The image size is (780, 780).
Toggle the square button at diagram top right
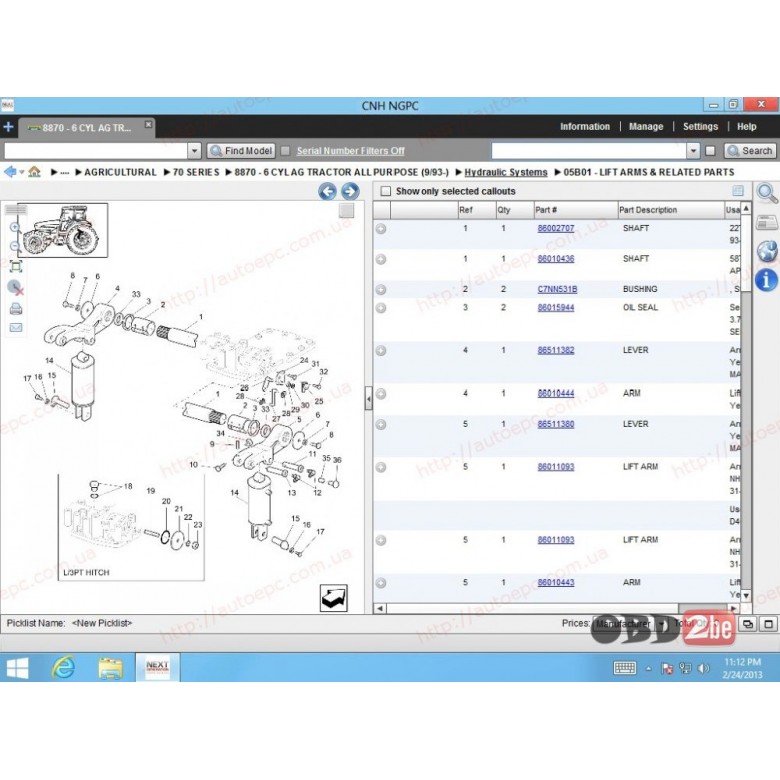pyautogui.click(x=347, y=211)
